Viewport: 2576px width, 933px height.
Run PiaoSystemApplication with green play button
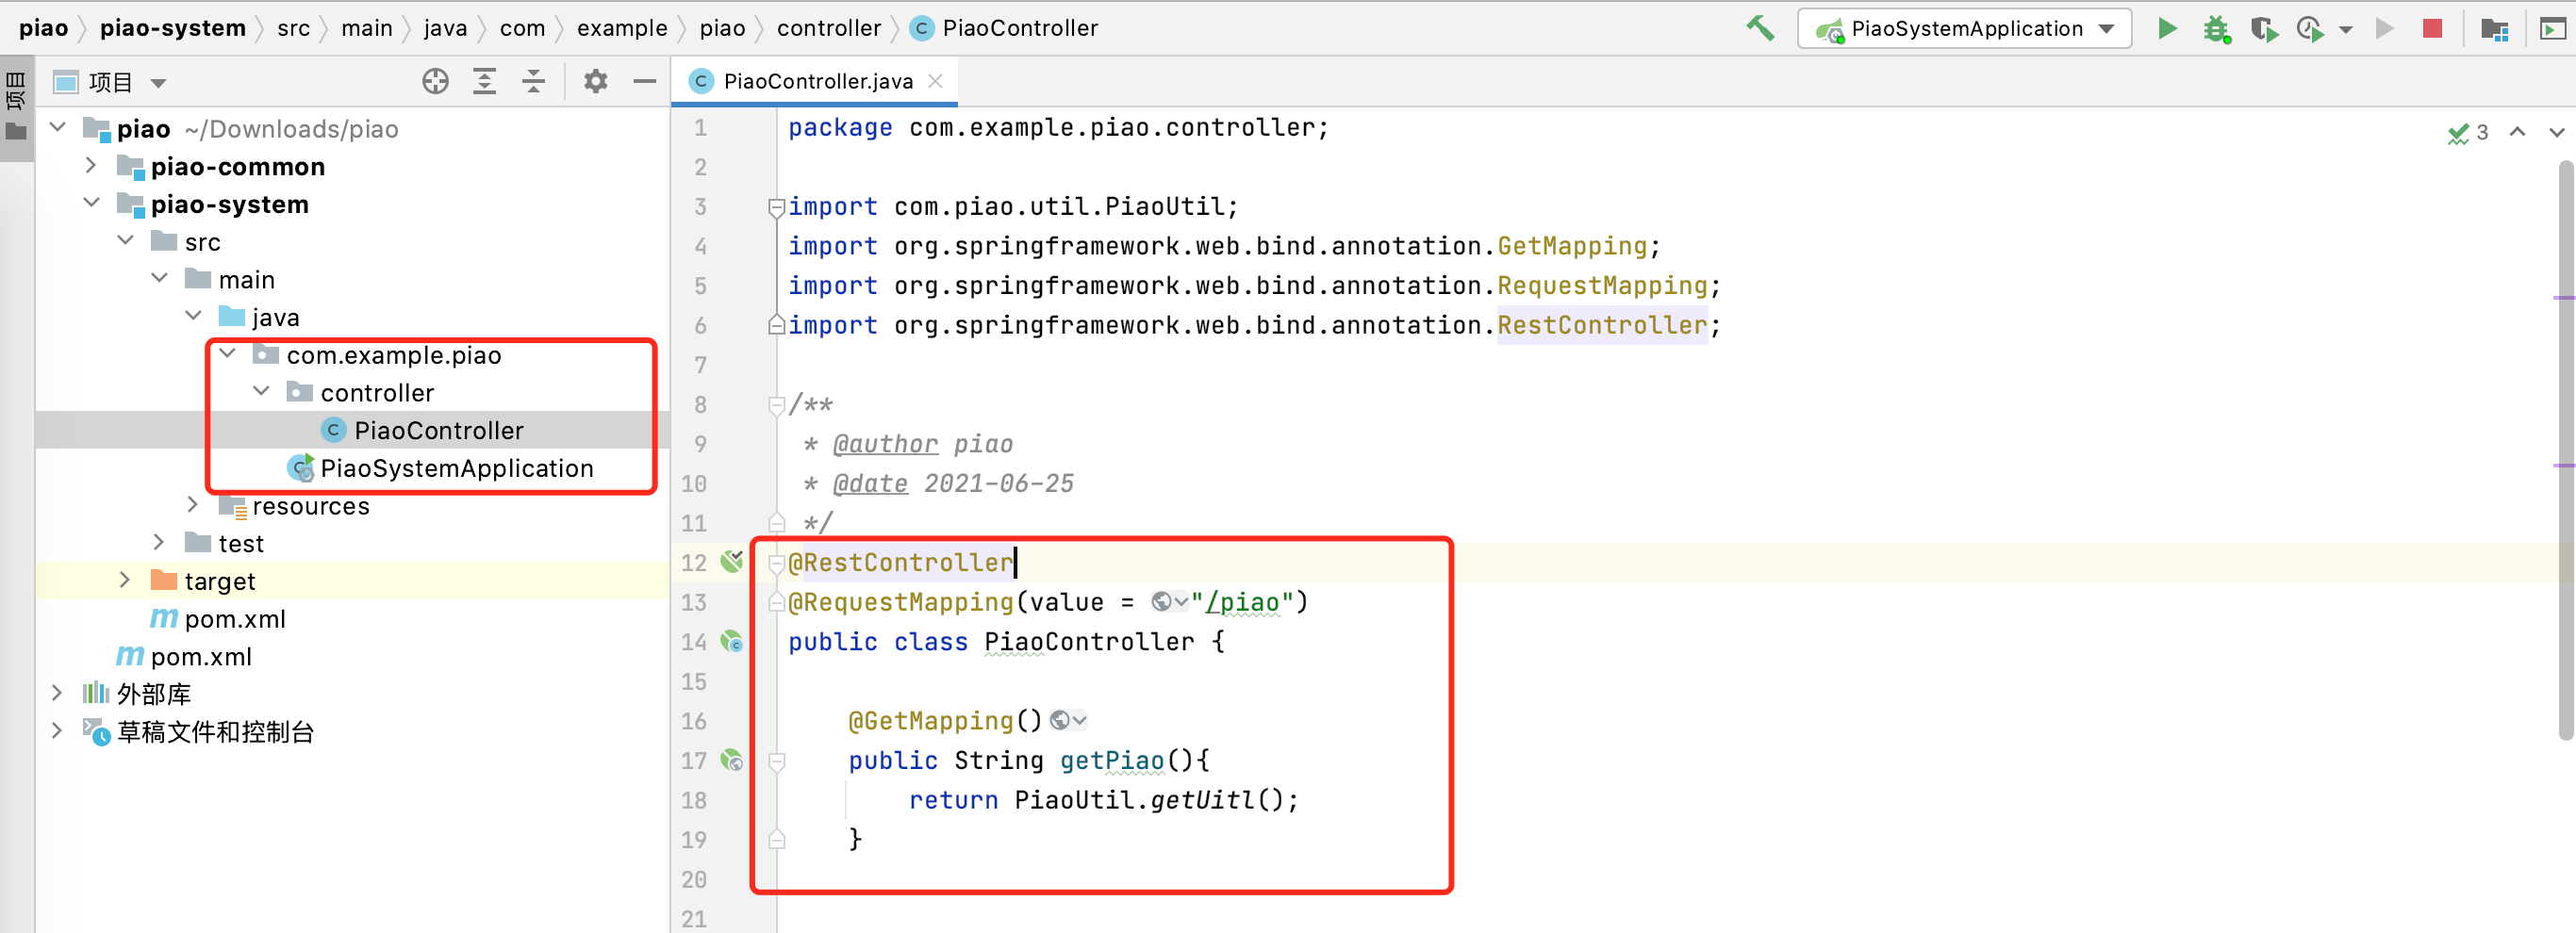pos(2166,28)
